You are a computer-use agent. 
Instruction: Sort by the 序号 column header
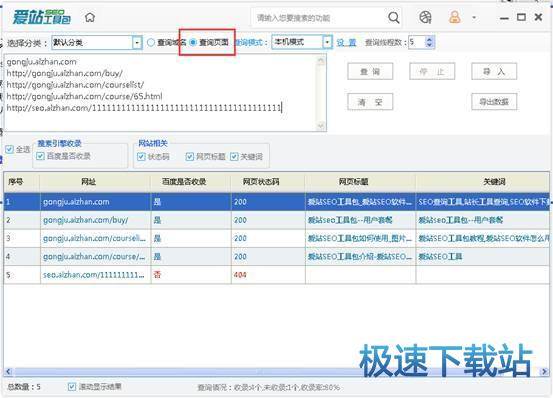point(22,182)
